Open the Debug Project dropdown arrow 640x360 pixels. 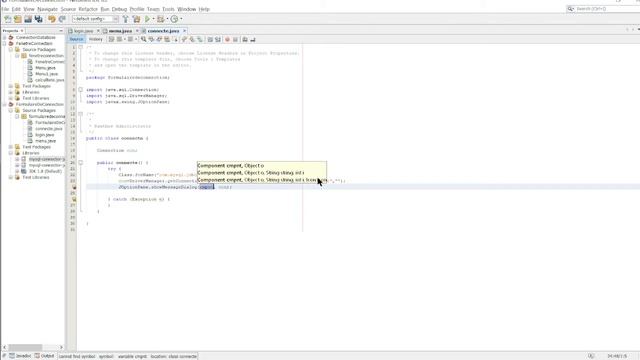tap(167, 19)
